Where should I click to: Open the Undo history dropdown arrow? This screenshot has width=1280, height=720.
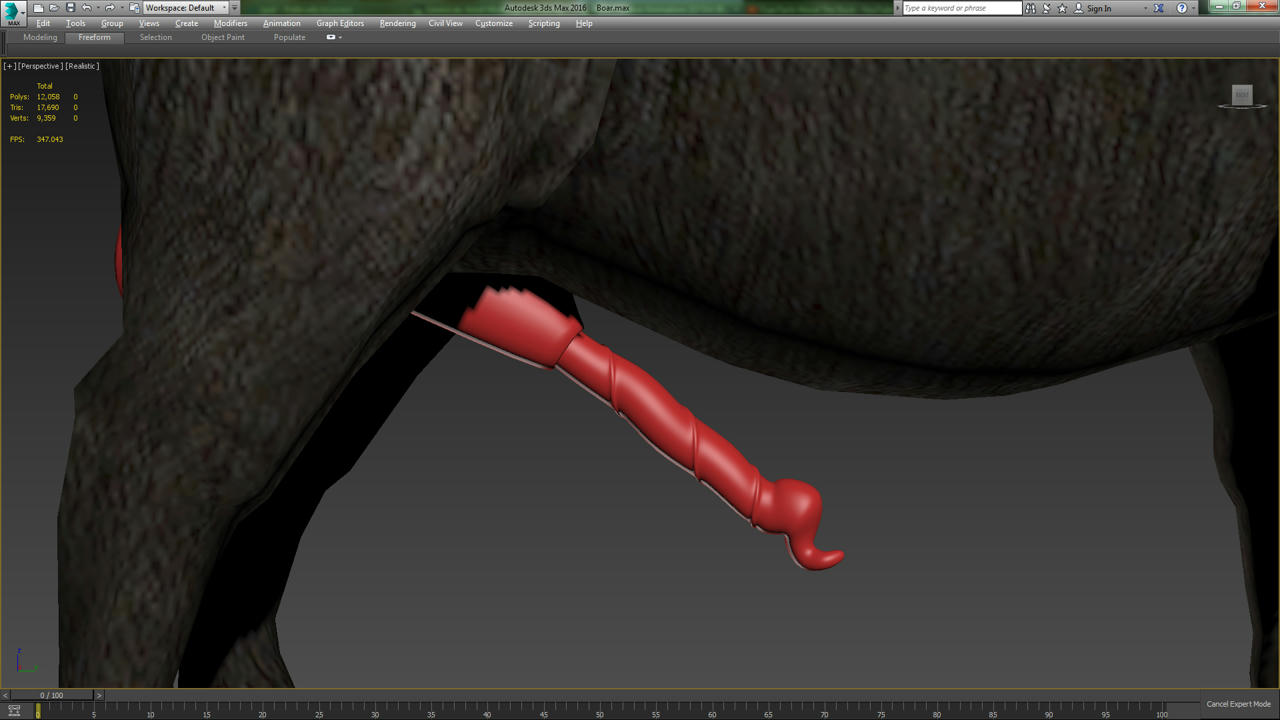pos(98,8)
